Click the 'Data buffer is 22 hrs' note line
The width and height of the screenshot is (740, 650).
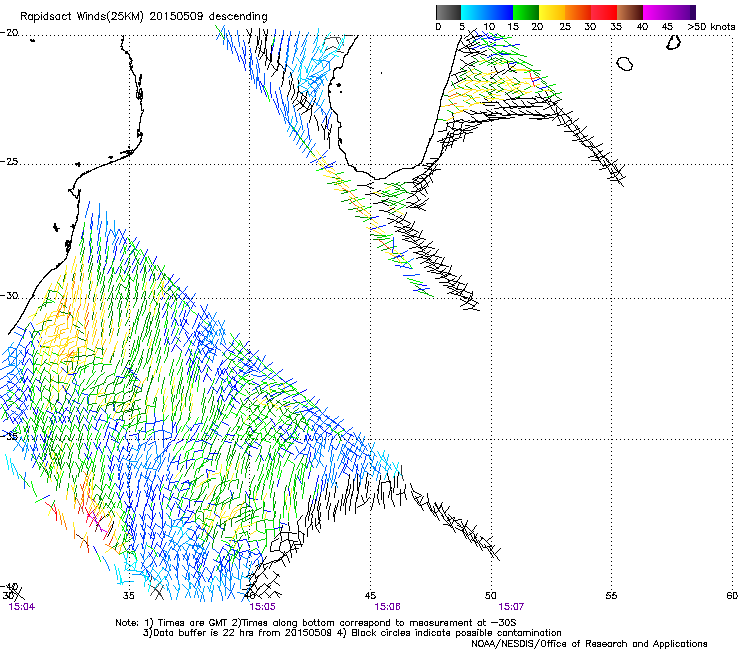(x=352, y=633)
